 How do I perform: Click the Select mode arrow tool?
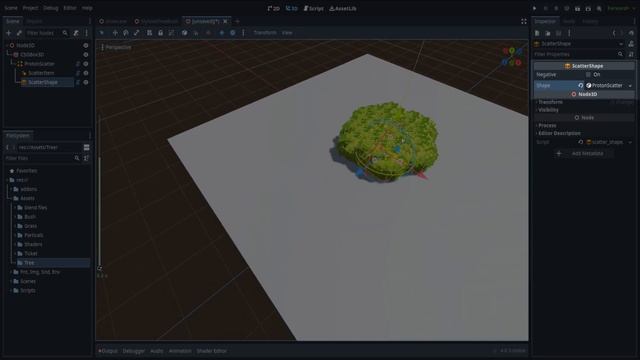102,33
